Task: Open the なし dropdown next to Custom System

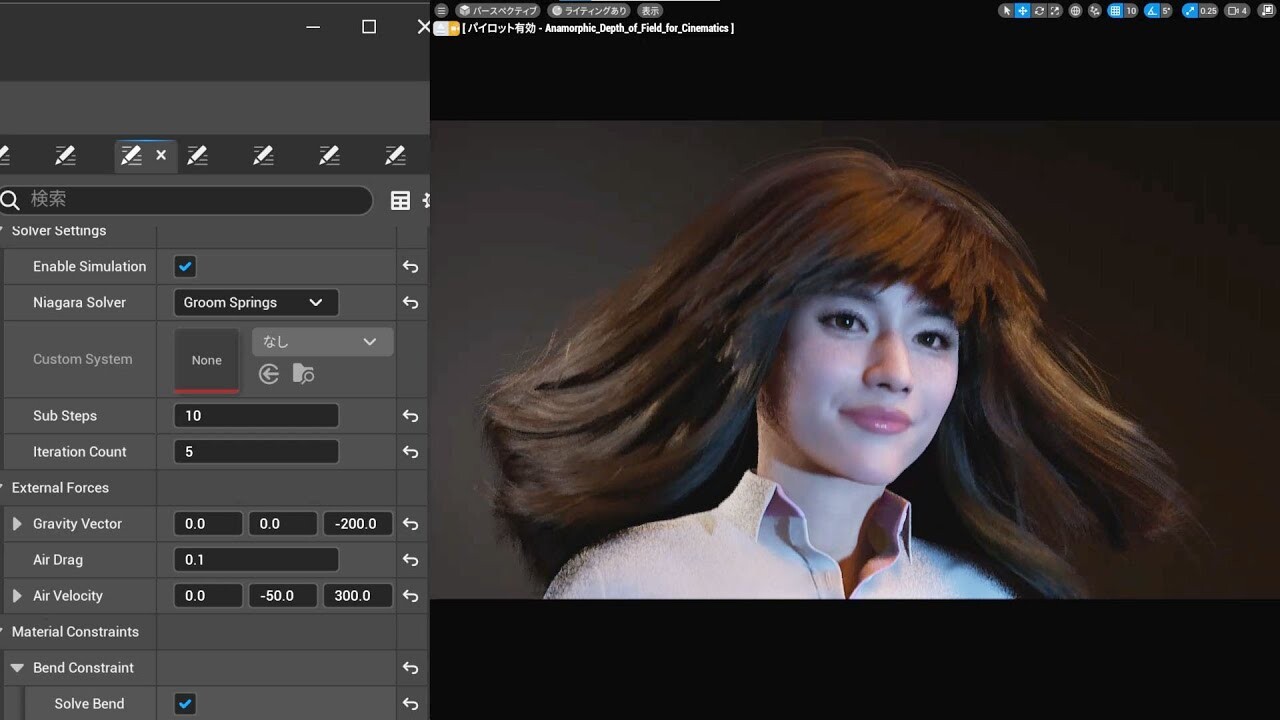Action: coord(321,341)
